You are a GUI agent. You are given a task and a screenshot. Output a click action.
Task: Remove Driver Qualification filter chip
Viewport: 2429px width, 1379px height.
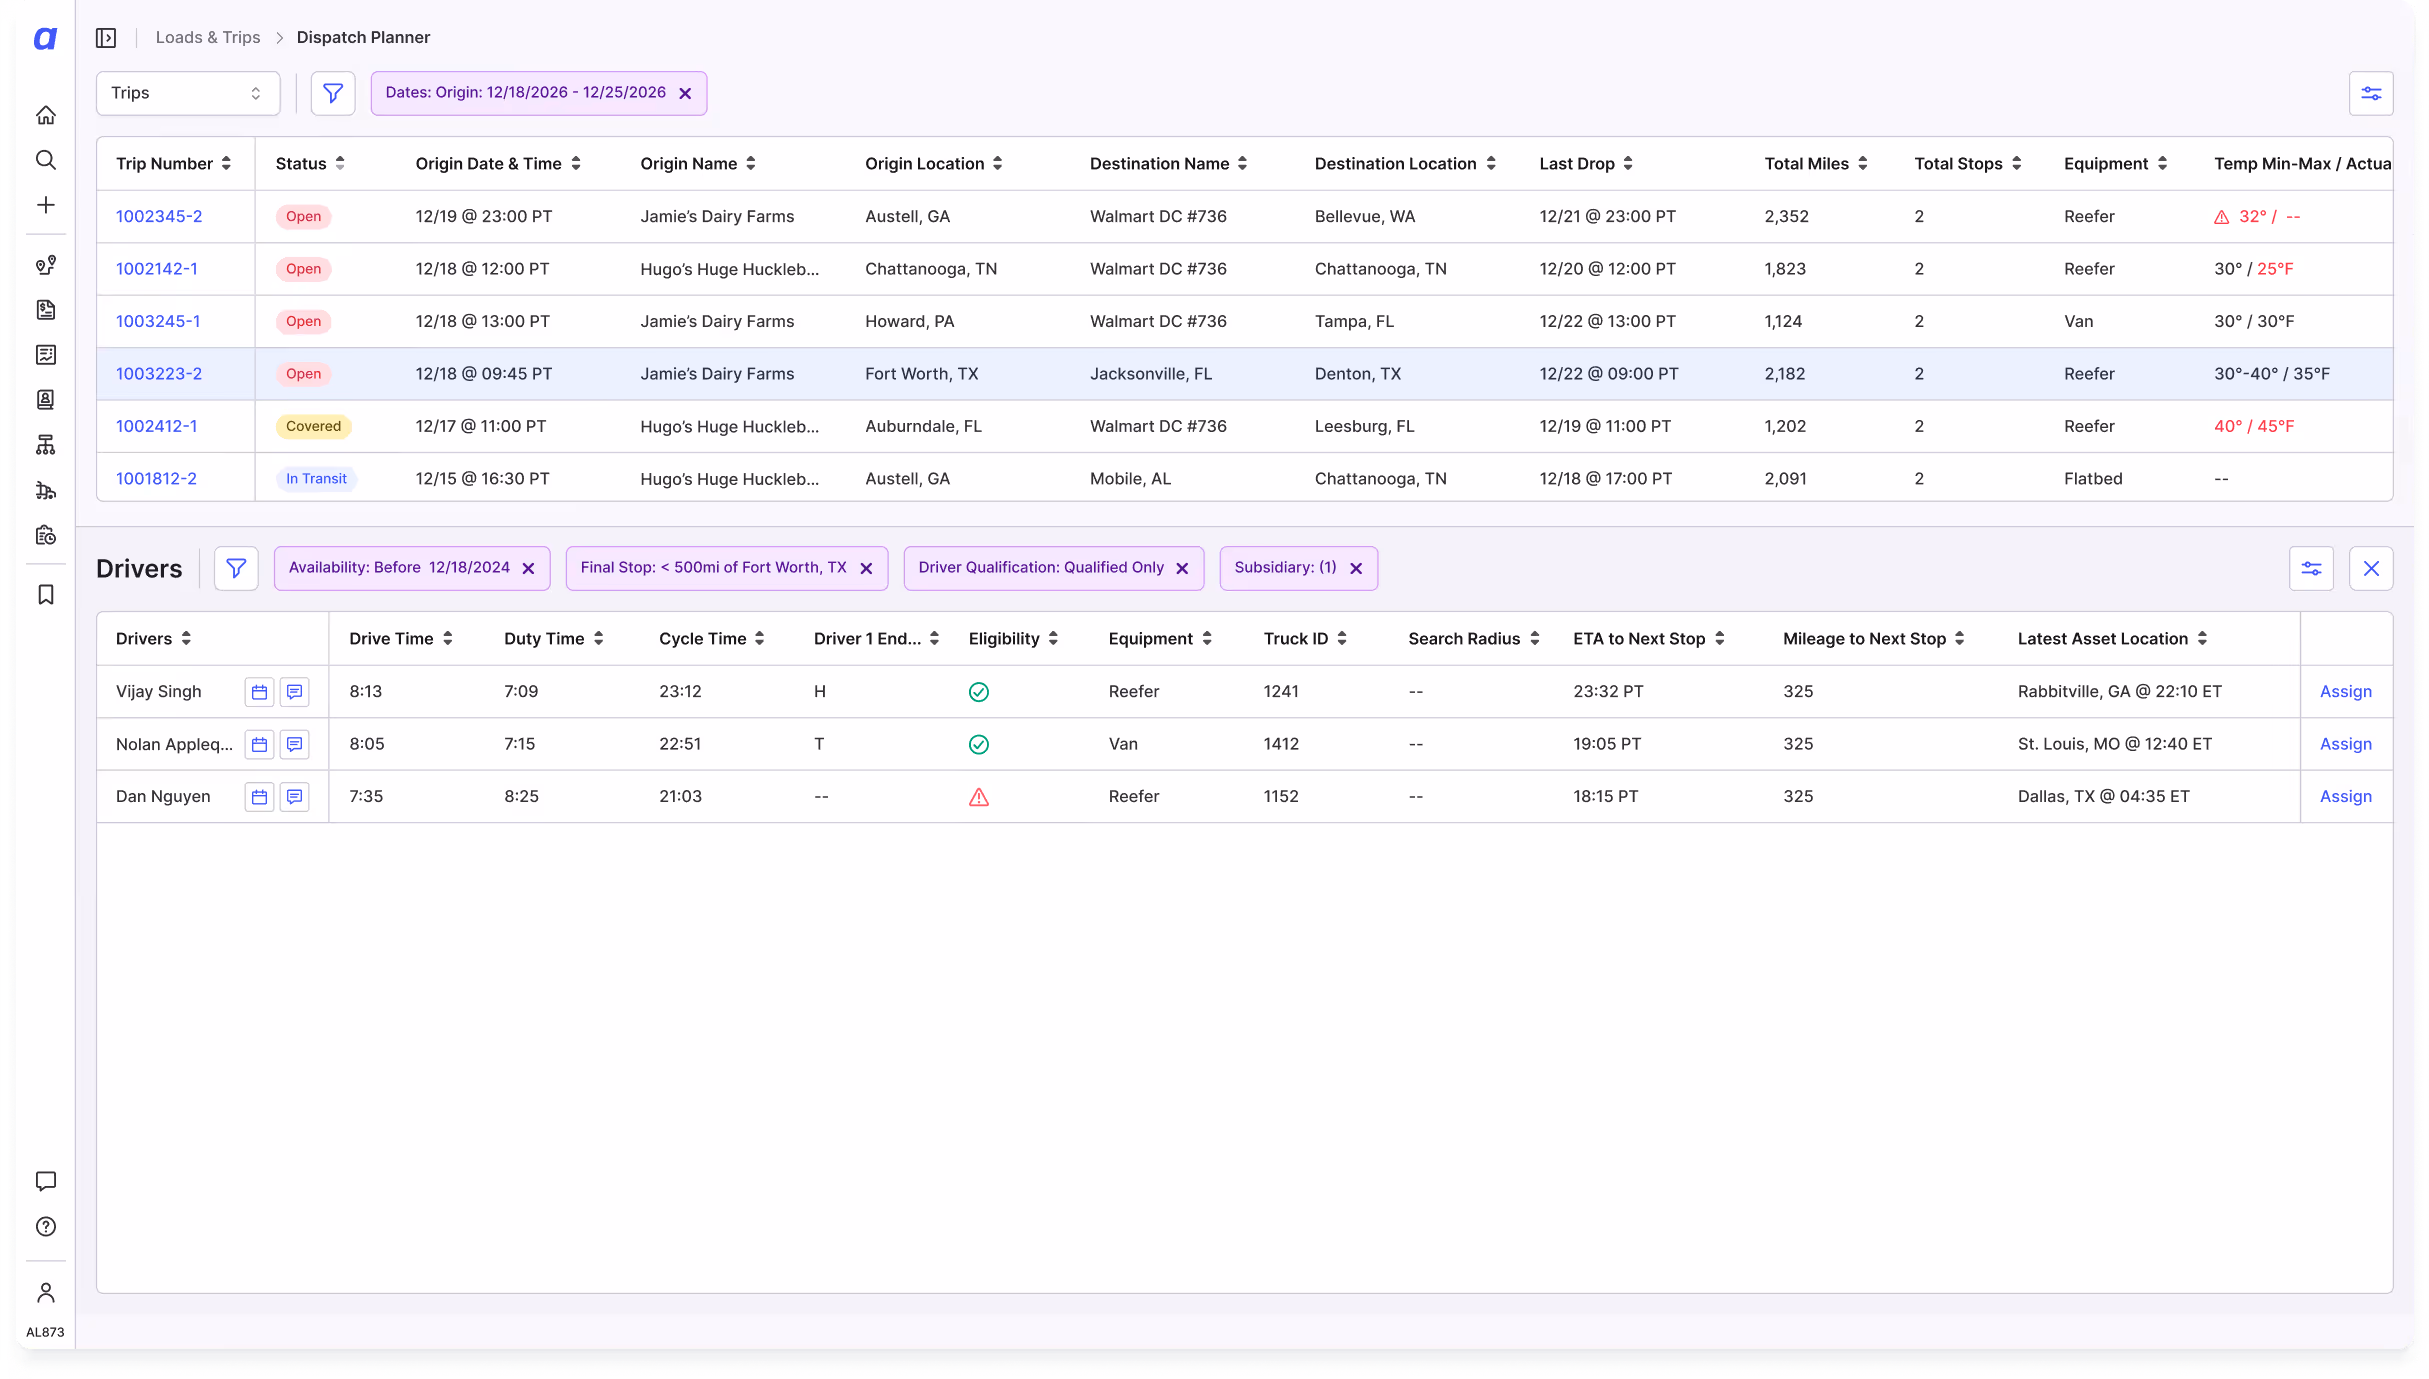[x=1182, y=569]
